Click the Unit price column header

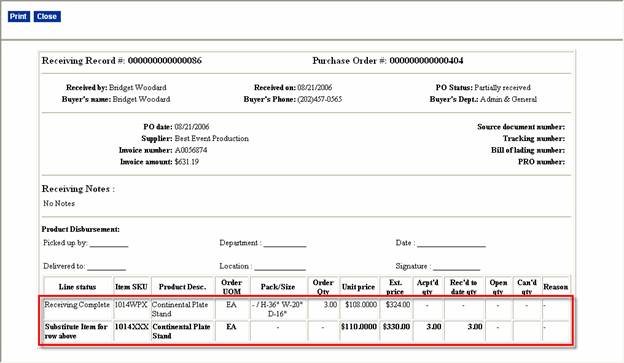[x=359, y=287]
